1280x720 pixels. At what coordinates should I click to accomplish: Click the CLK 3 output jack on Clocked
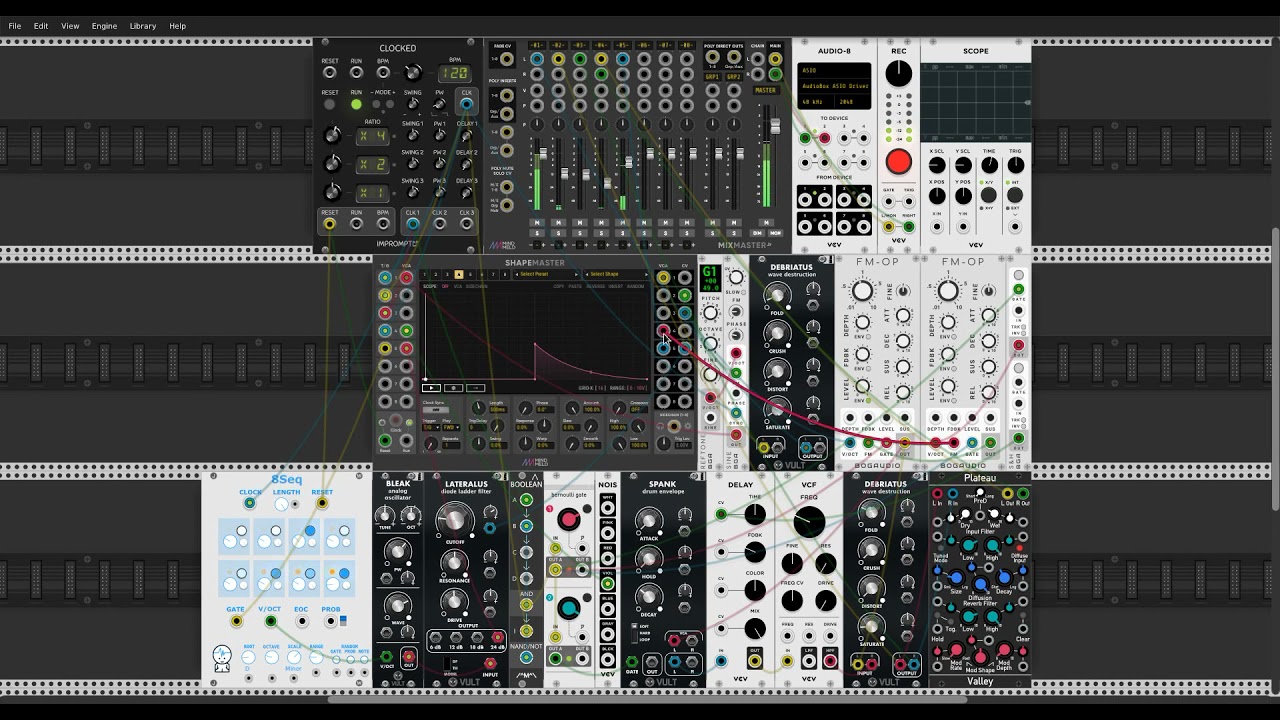tap(466, 225)
